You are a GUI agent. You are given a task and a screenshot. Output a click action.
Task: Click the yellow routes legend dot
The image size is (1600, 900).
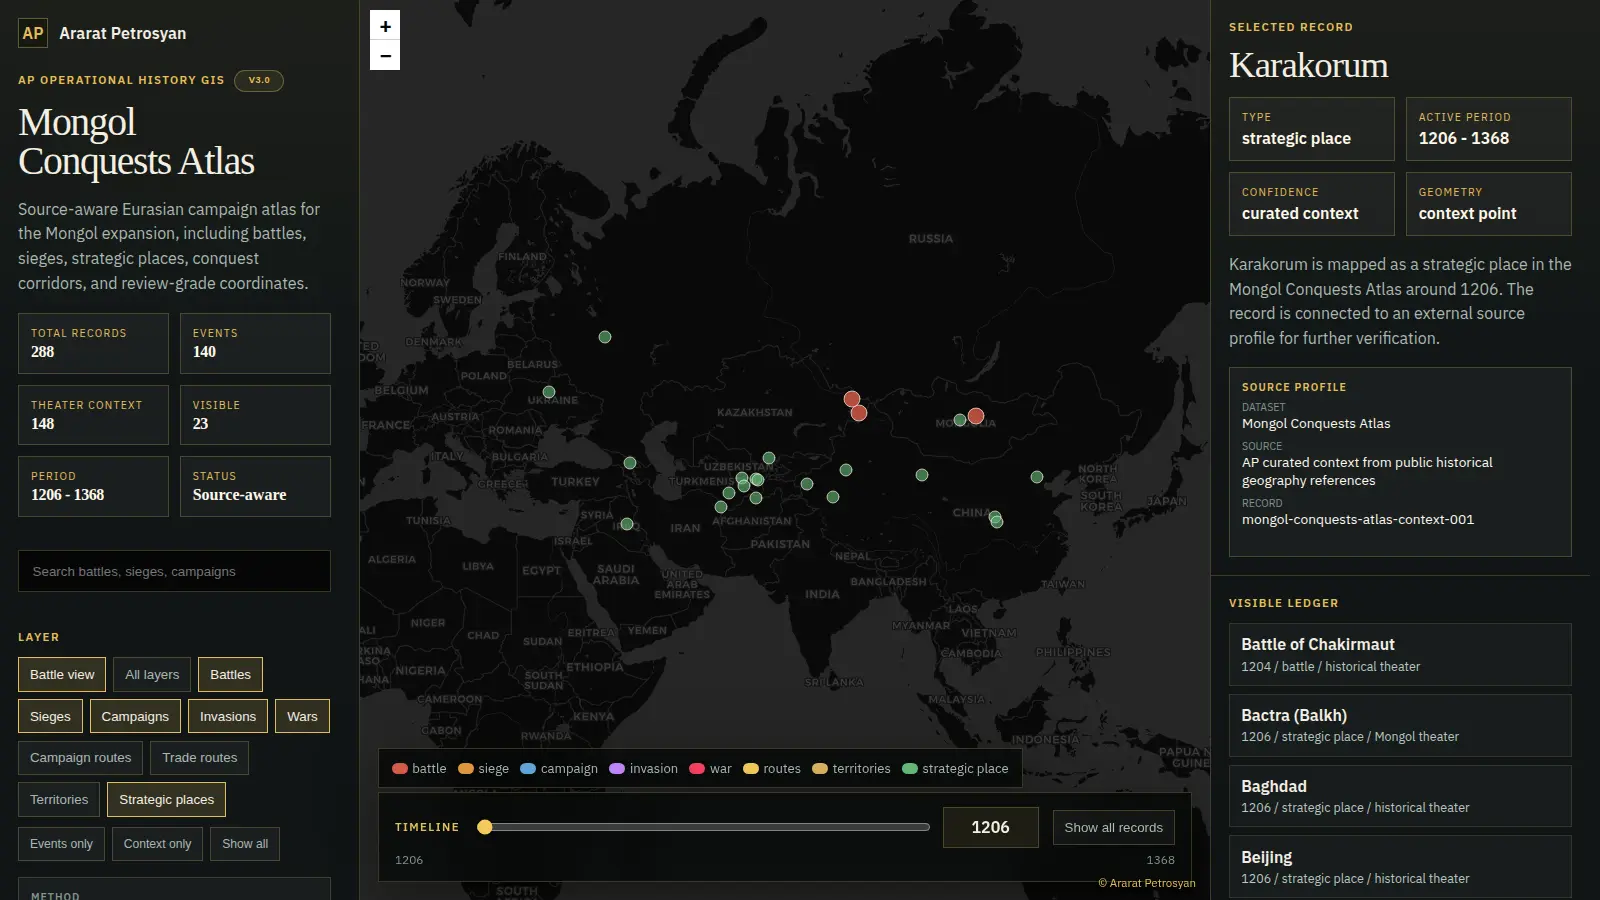point(751,769)
